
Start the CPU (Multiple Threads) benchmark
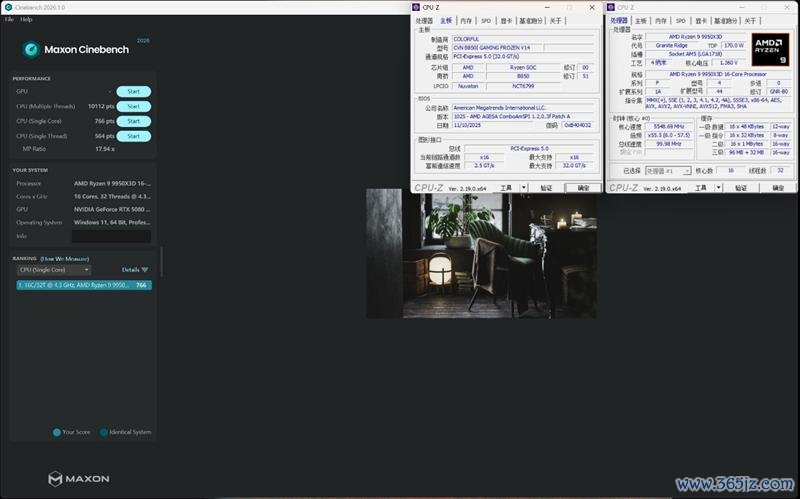click(x=134, y=106)
